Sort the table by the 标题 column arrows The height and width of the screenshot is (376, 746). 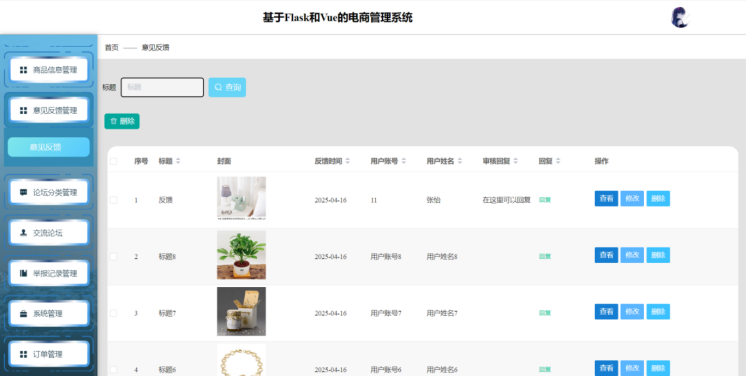pos(178,161)
